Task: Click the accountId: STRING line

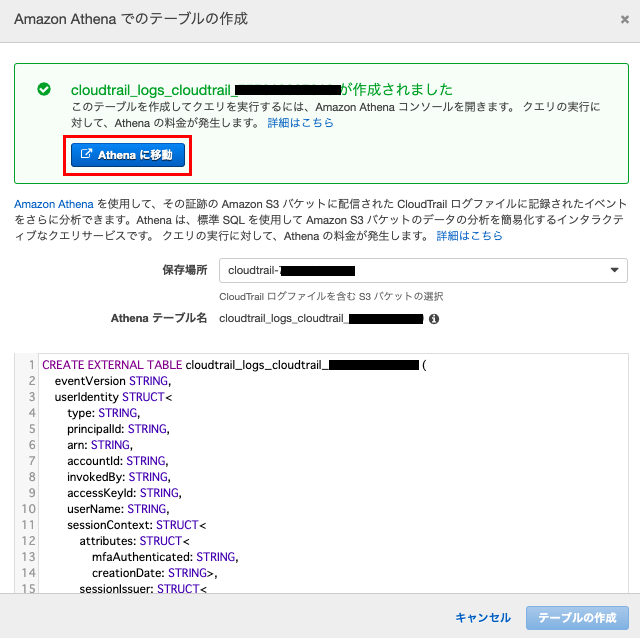Action: [x=118, y=461]
